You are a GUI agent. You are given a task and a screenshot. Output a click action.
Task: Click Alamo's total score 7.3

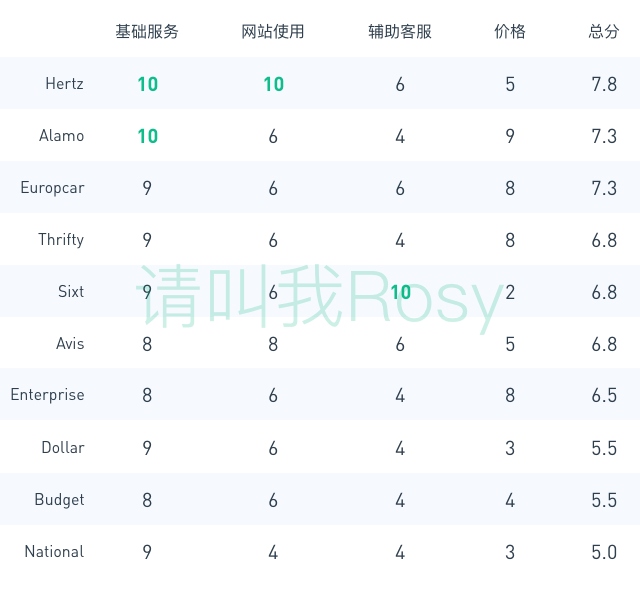pos(604,136)
